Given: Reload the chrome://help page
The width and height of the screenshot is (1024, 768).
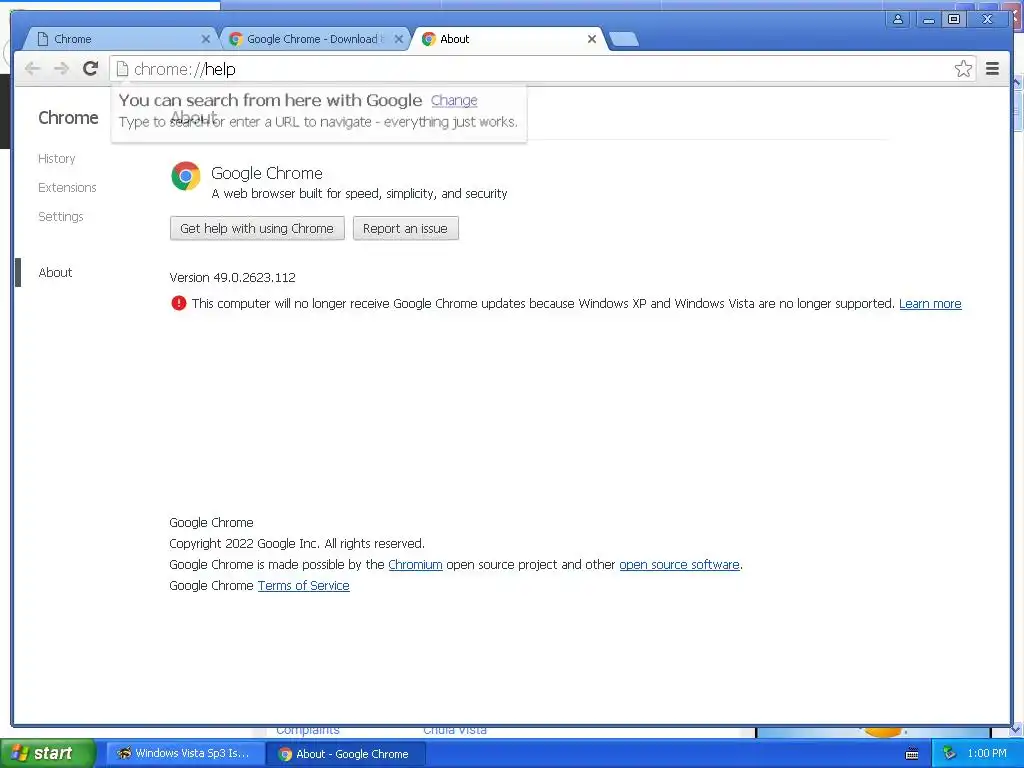Looking at the screenshot, I should (91, 69).
